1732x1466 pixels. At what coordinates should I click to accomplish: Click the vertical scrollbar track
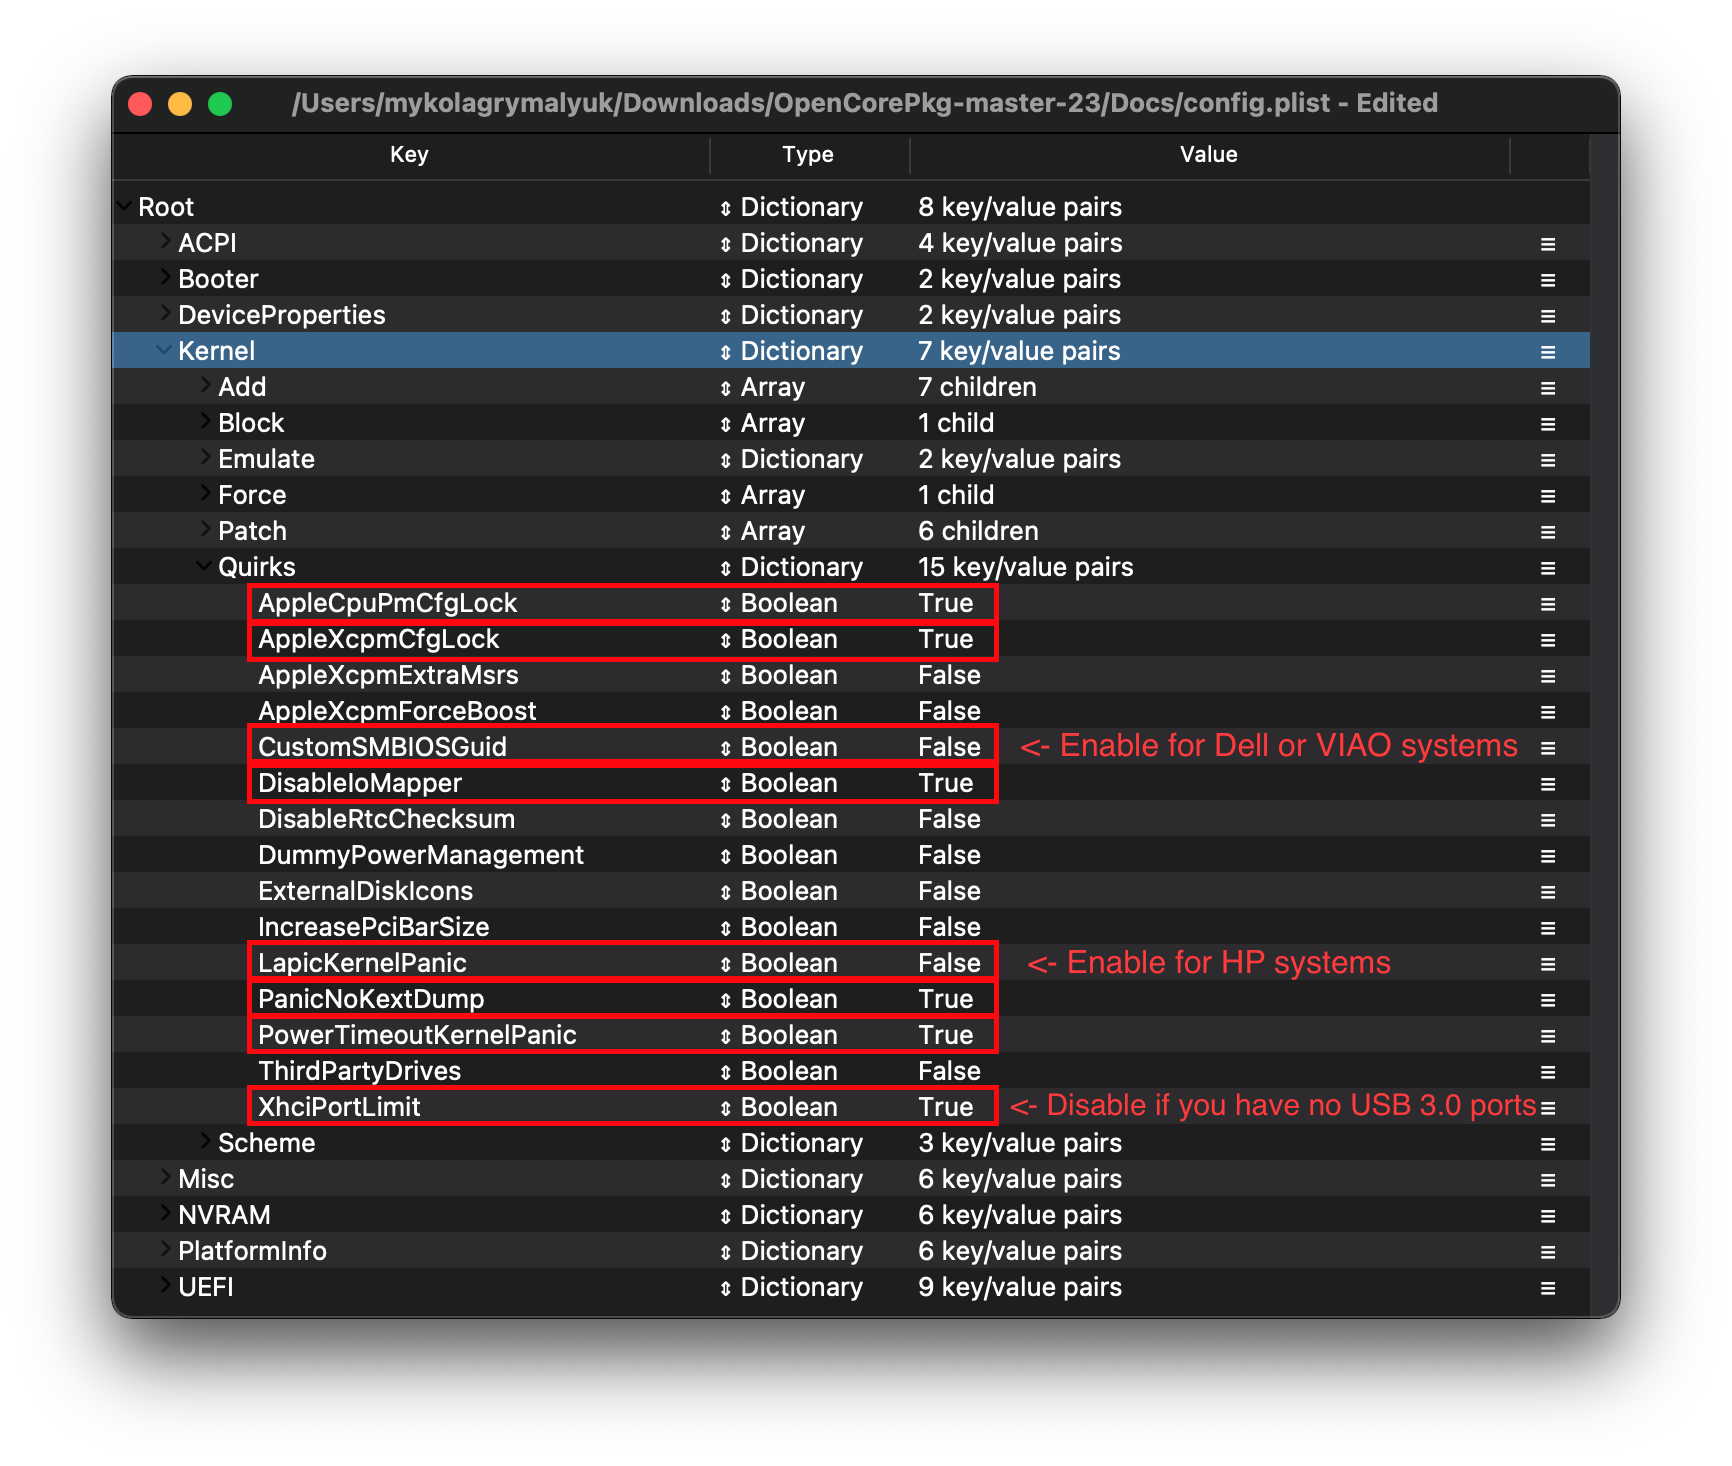(1603, 700)
